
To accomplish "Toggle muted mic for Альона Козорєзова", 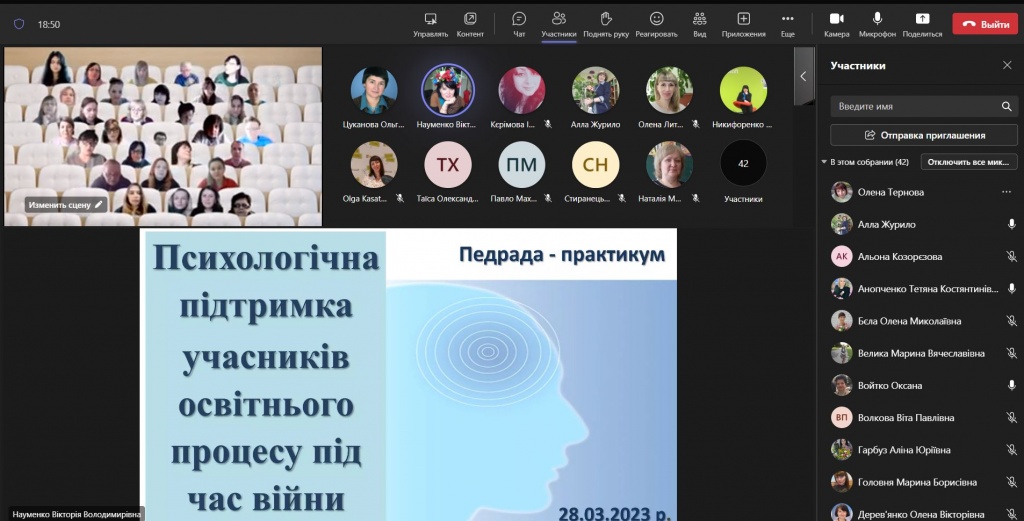I will (1011, 257).
